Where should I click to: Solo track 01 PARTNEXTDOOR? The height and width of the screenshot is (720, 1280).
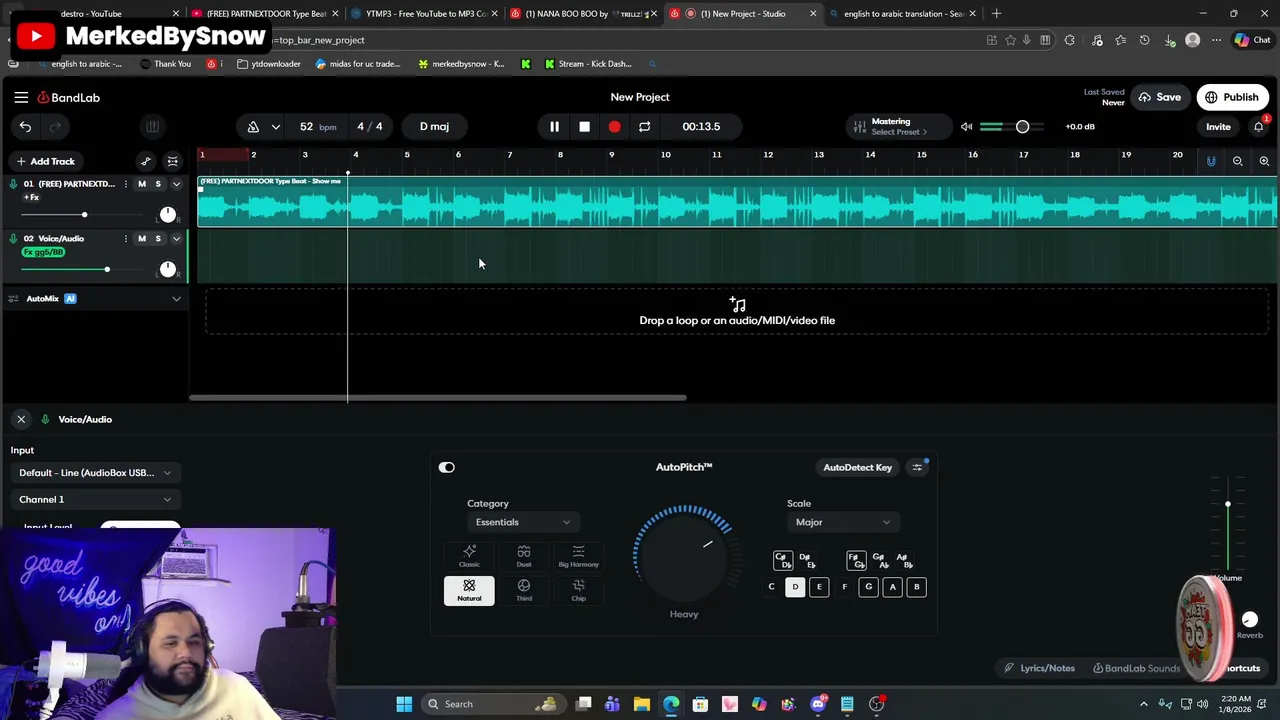pyautogui.click(x=157, y=184)
